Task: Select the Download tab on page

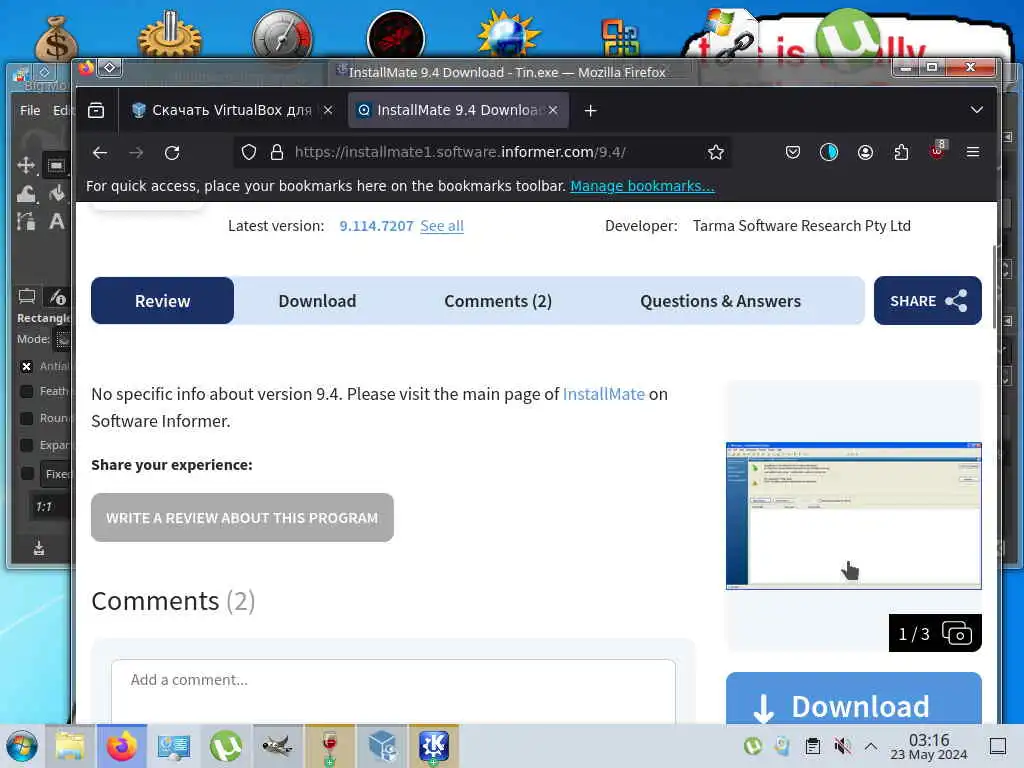Action: click(317, 301)
